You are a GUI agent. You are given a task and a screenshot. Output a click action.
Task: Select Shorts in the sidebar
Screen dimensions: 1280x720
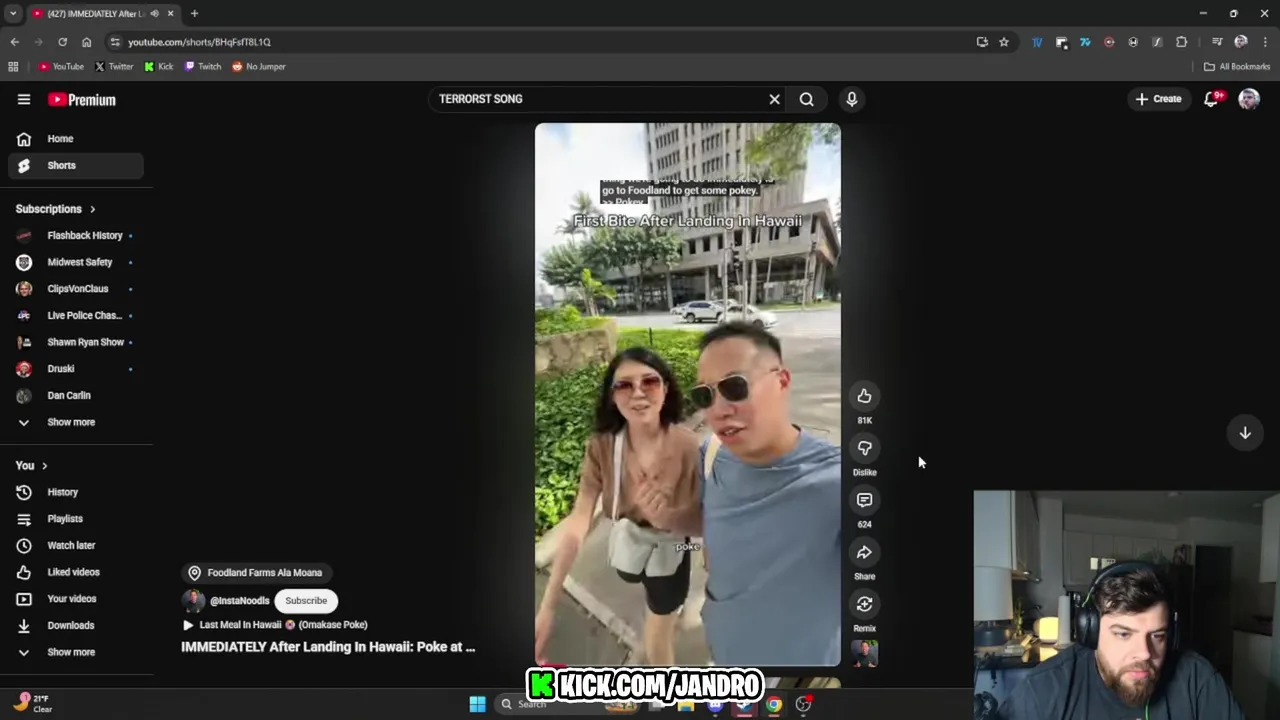pyautogui.click(x=76, y=165)
